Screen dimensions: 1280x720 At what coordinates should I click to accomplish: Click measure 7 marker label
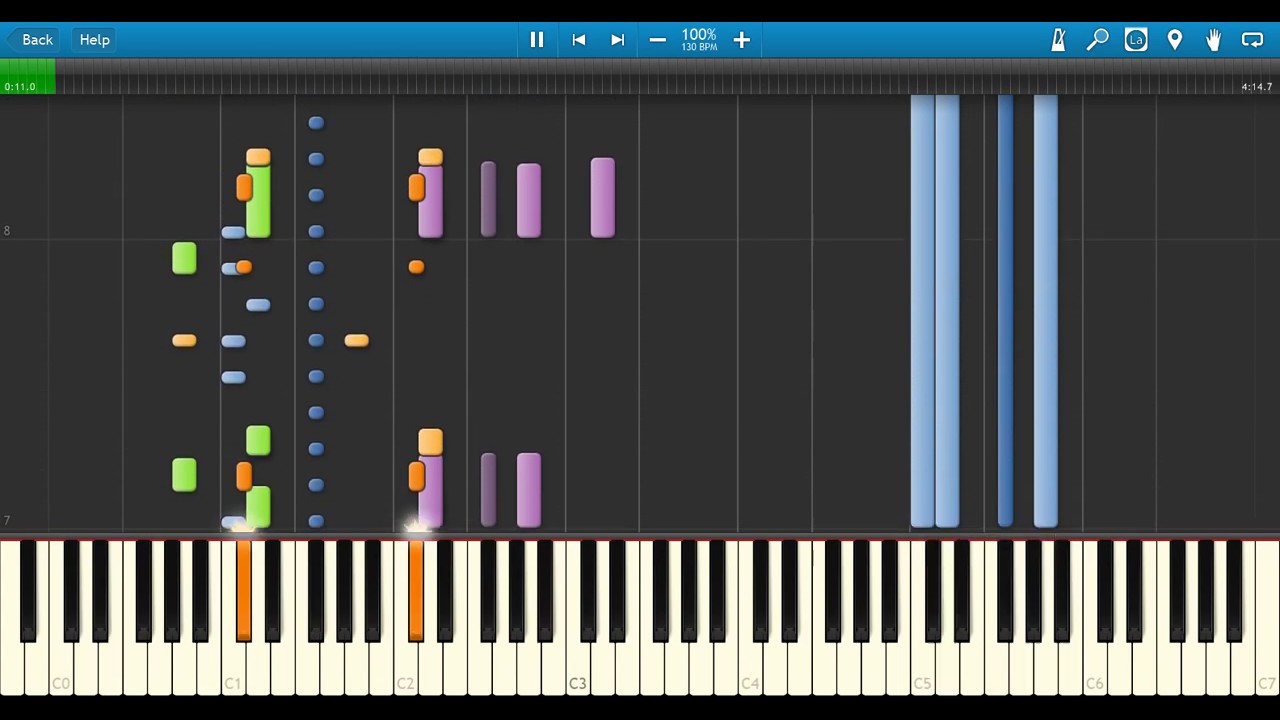point(7,521)
